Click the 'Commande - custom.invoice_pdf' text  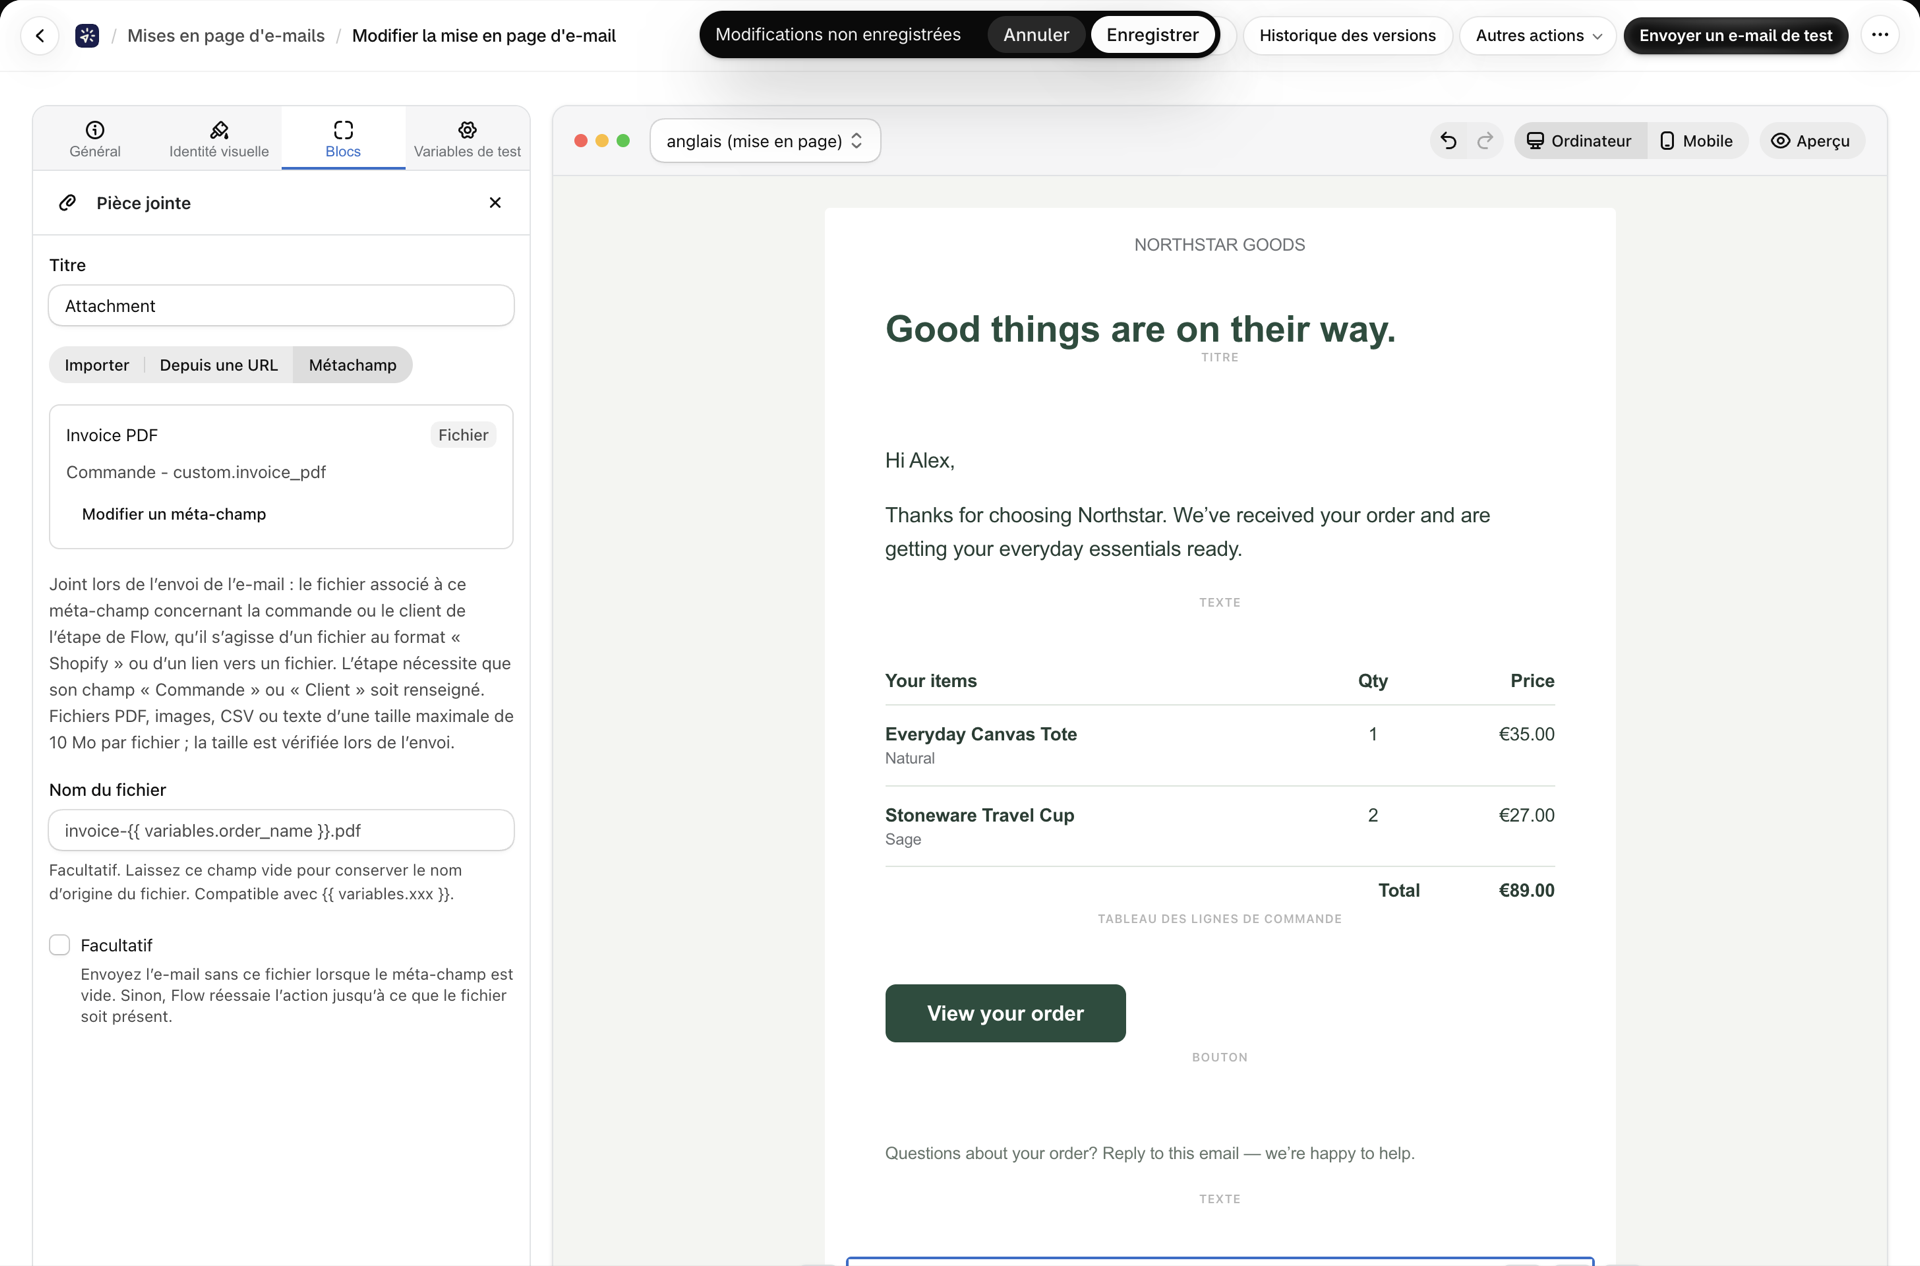click(x=196, y=472)
